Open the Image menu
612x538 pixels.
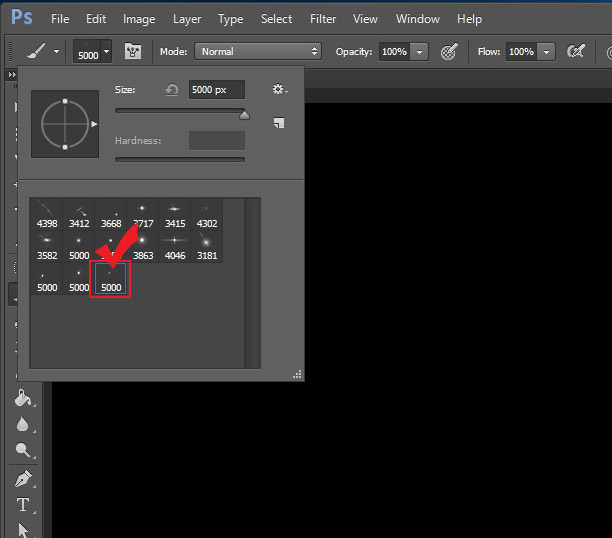coord(139,19)
